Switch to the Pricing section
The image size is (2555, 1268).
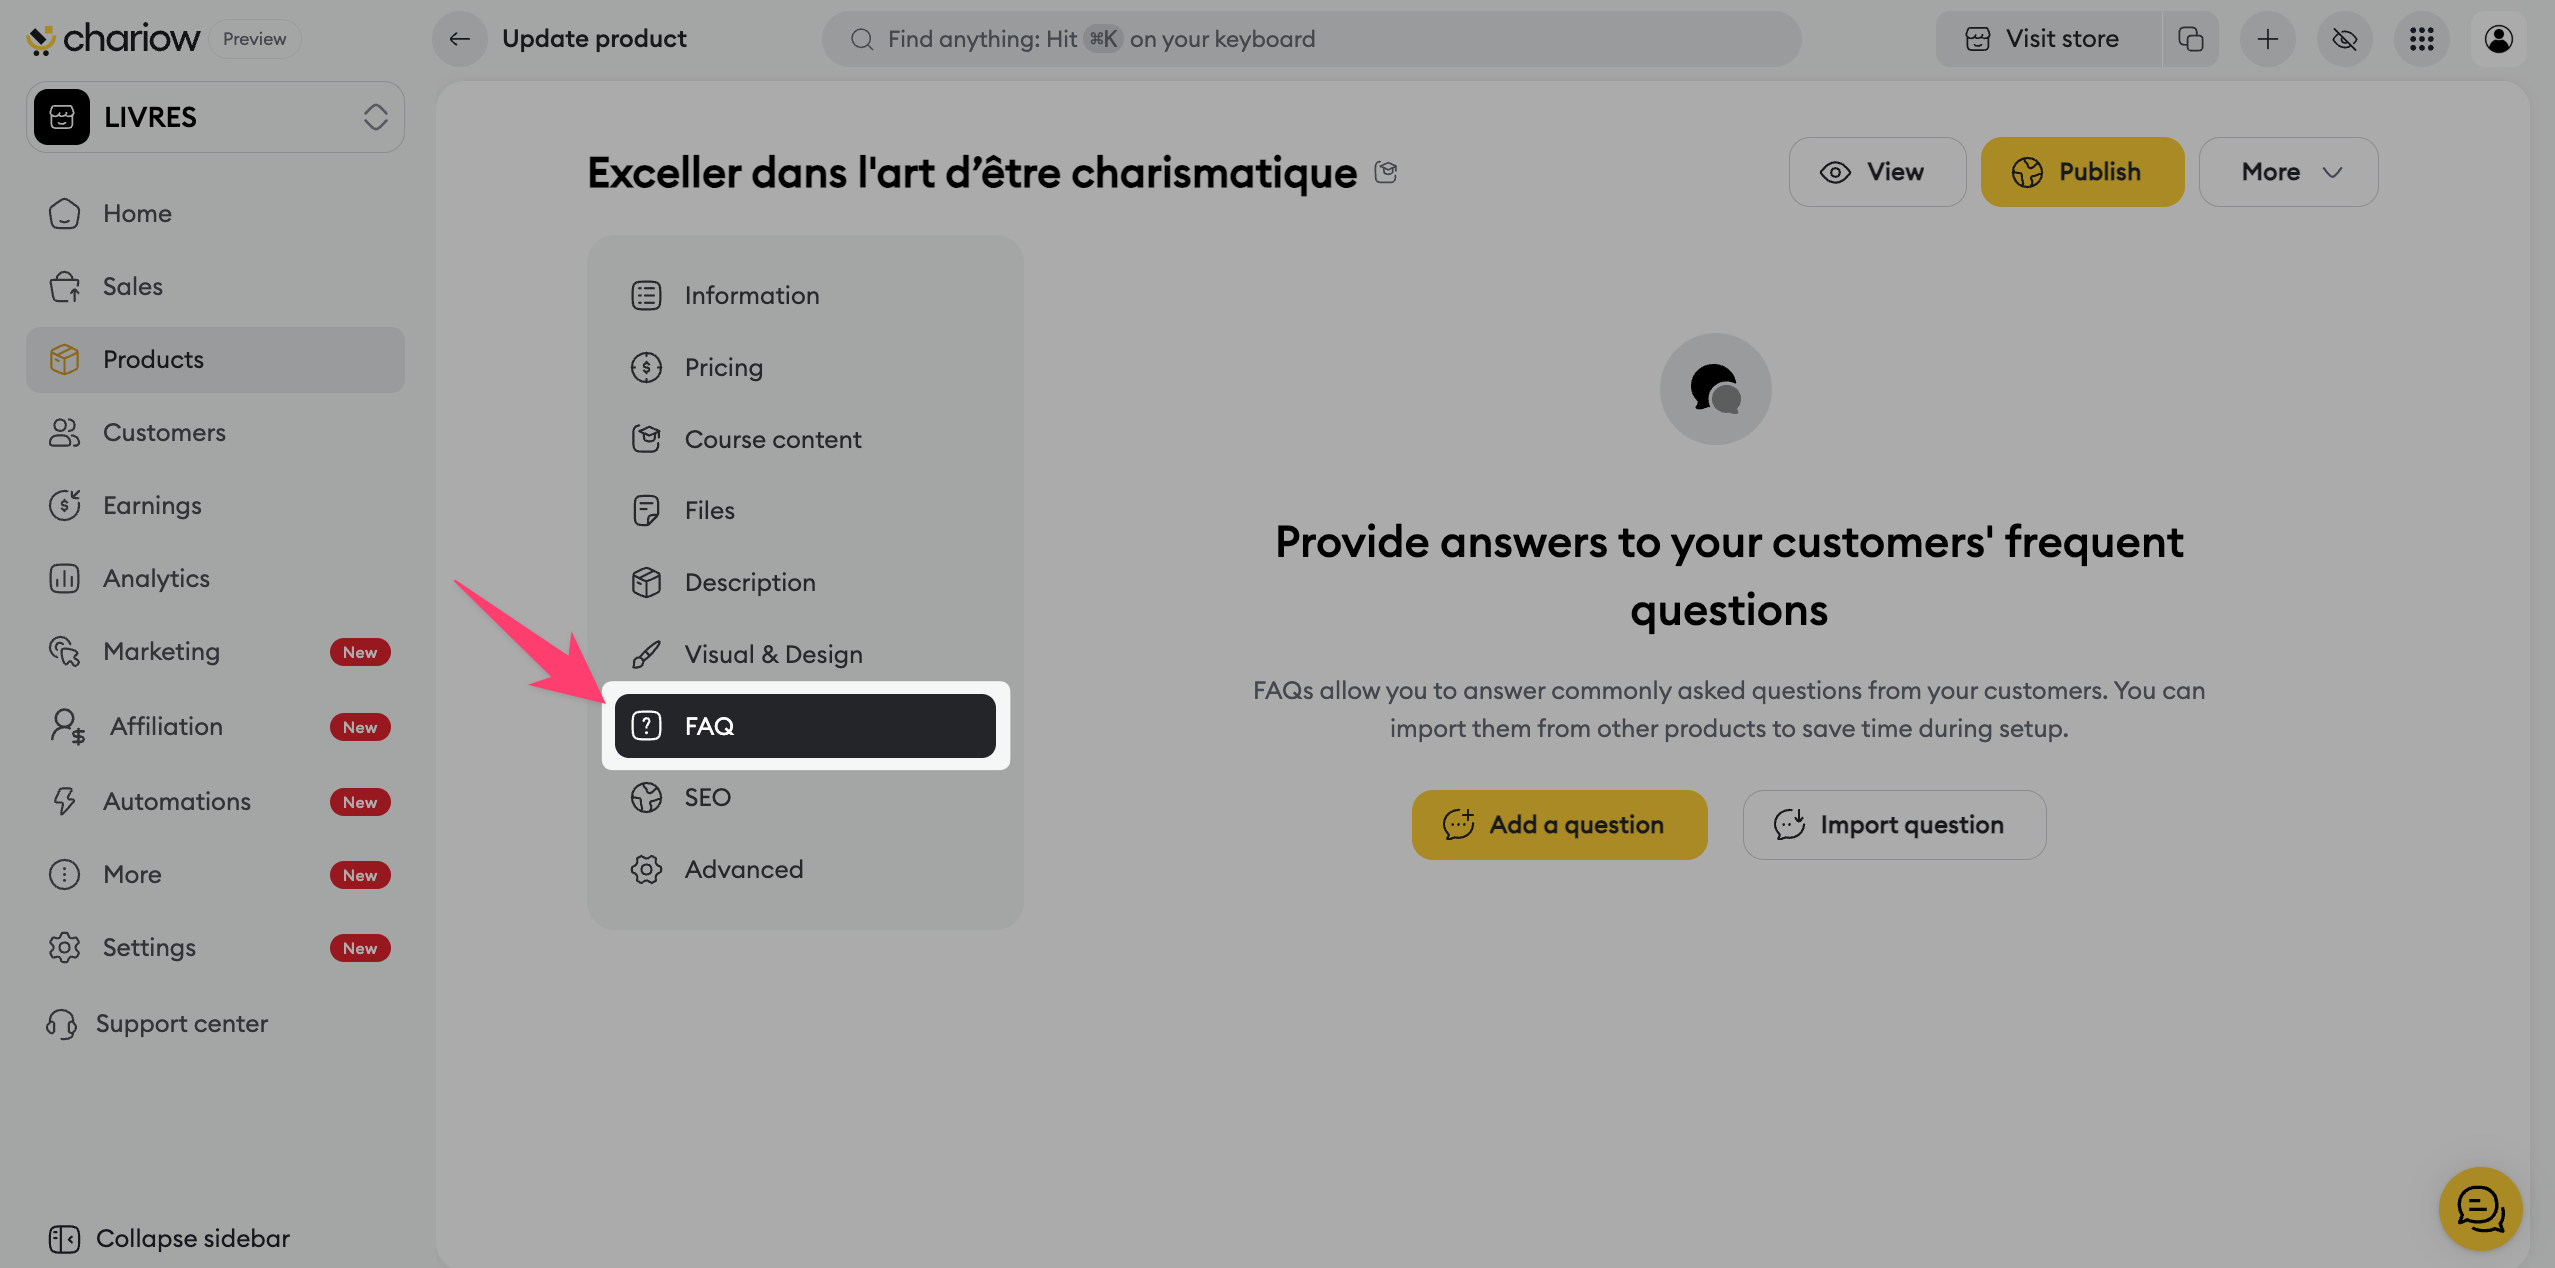coord(723,367)
